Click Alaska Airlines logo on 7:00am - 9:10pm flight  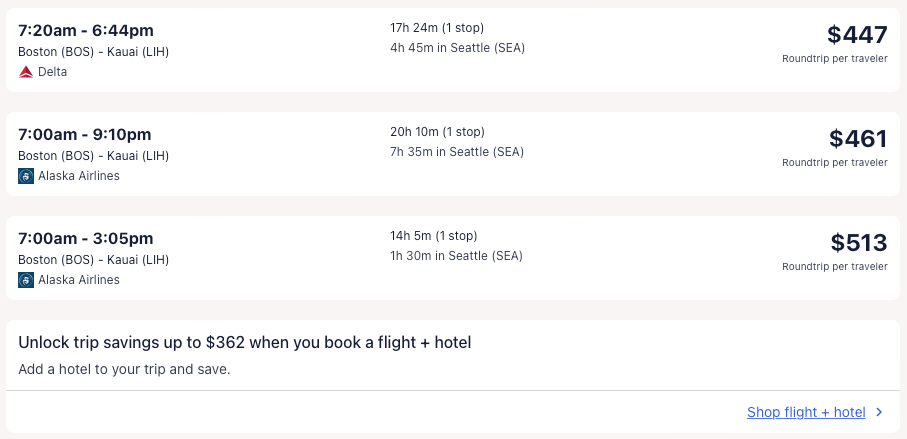(x=26, y=176)
